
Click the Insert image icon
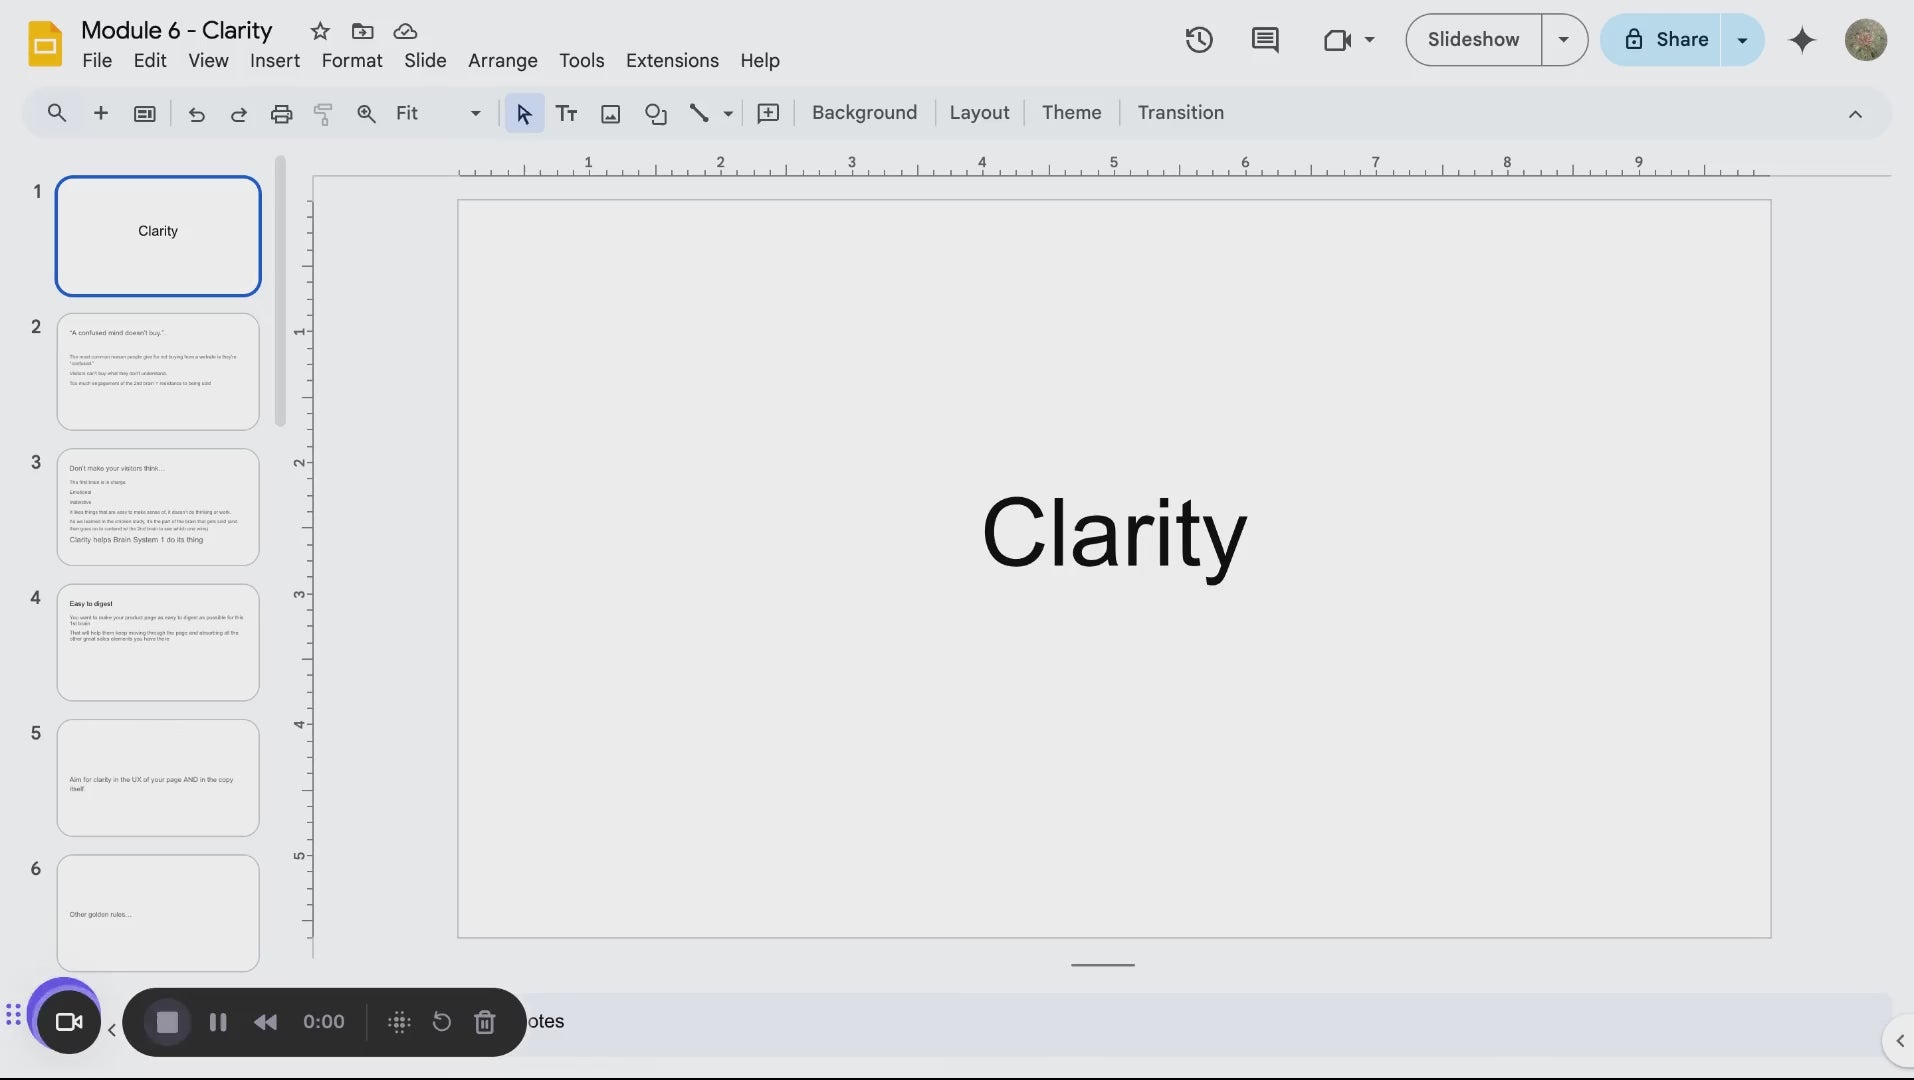click(610, 113)
